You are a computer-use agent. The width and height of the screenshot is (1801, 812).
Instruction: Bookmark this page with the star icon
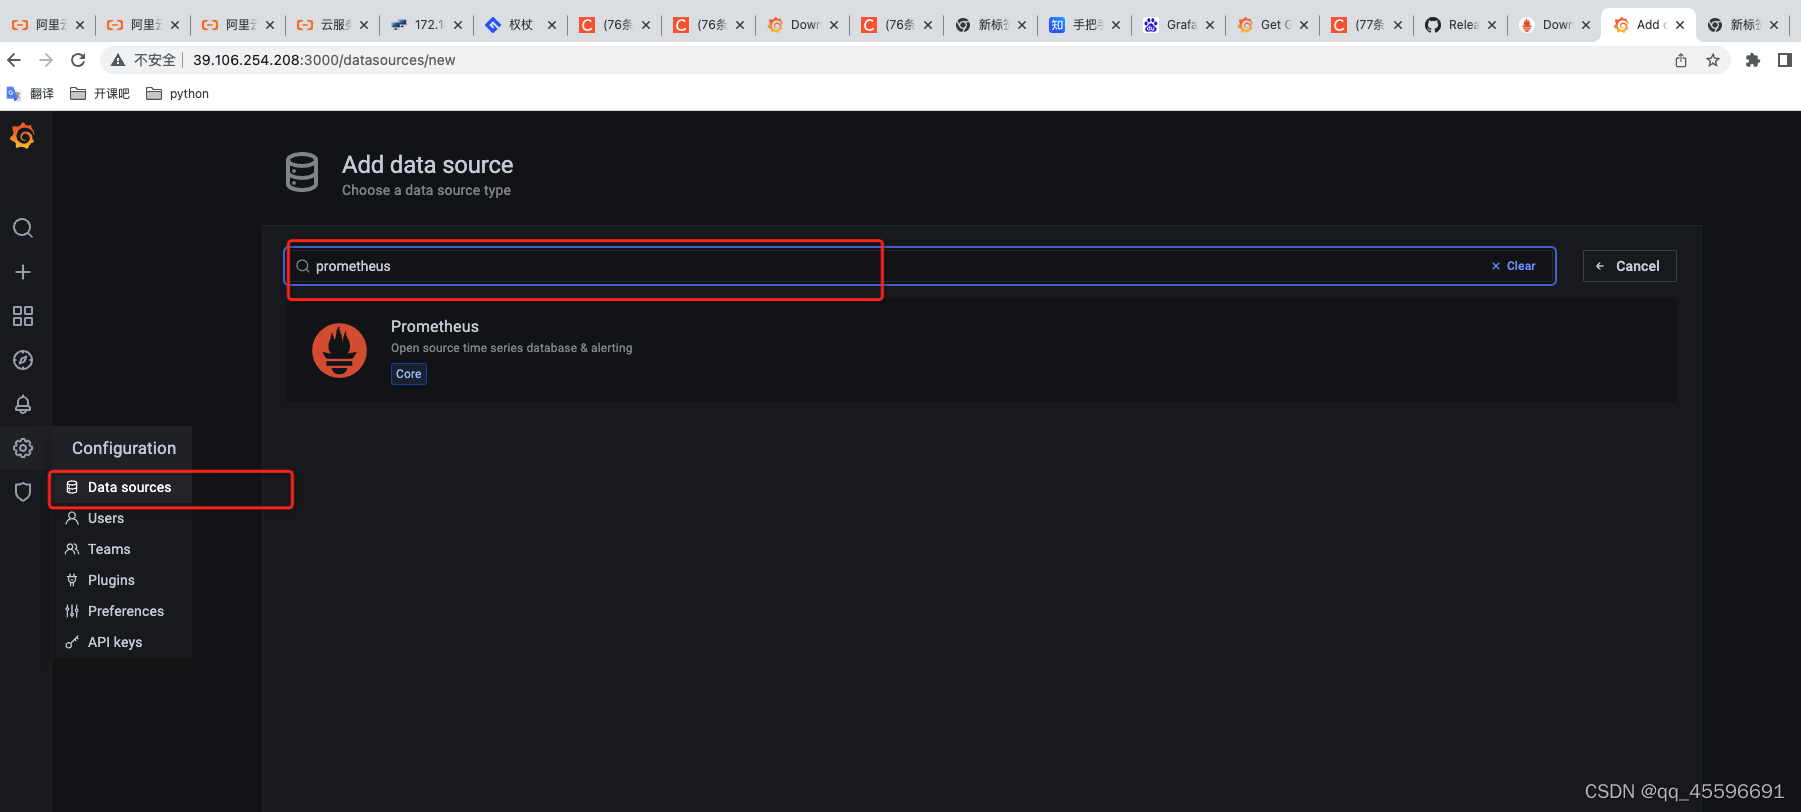[x=1713, y=60]
